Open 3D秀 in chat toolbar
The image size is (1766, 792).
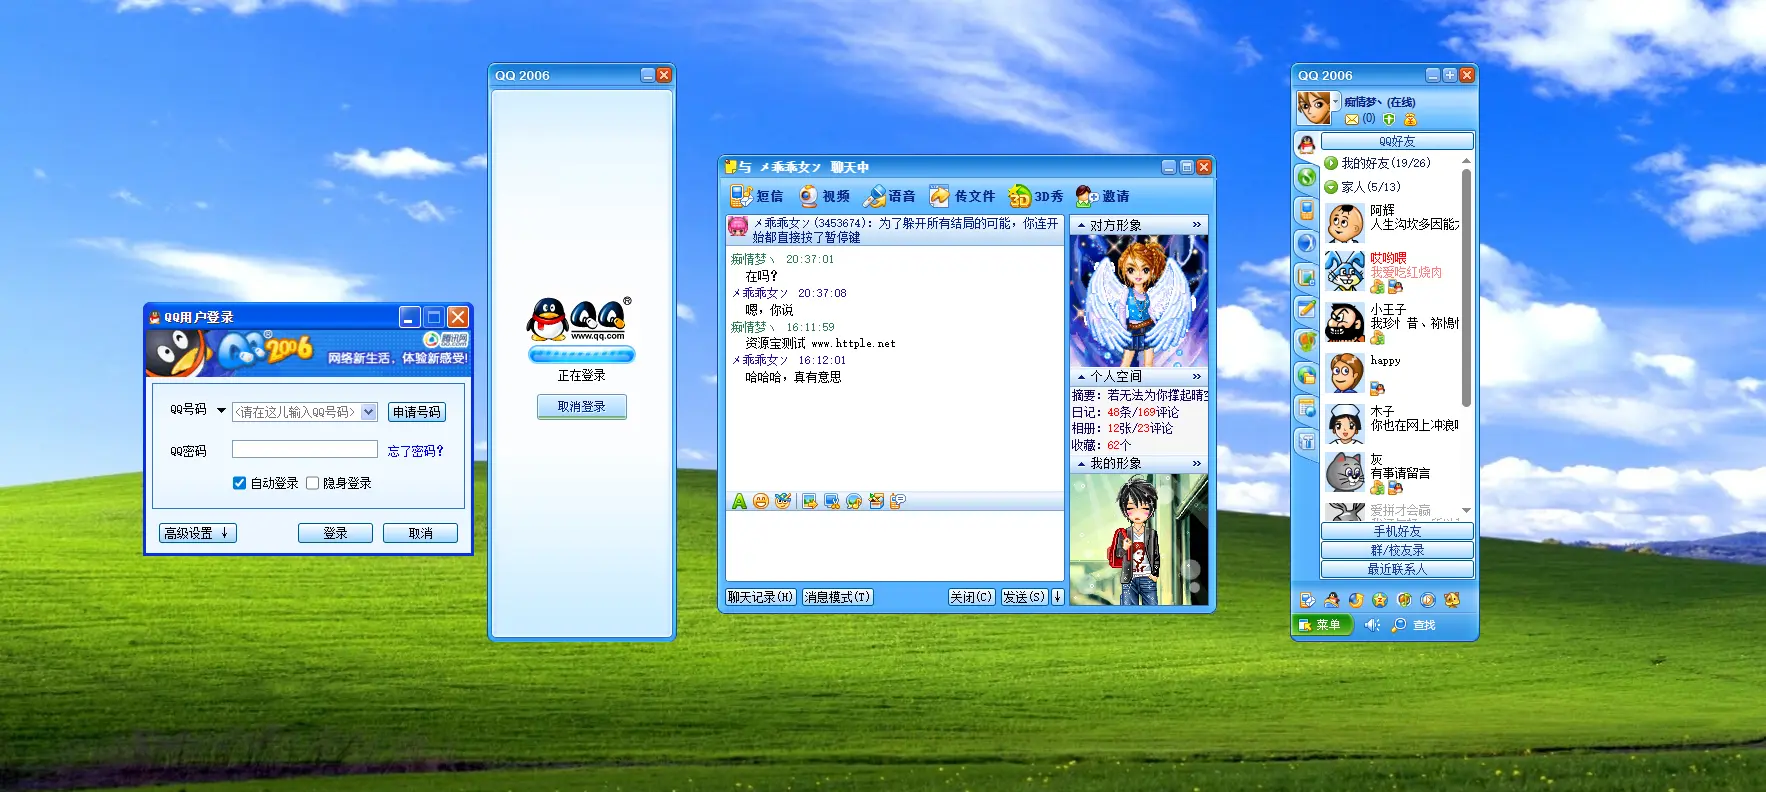(x=1036, y=196)
